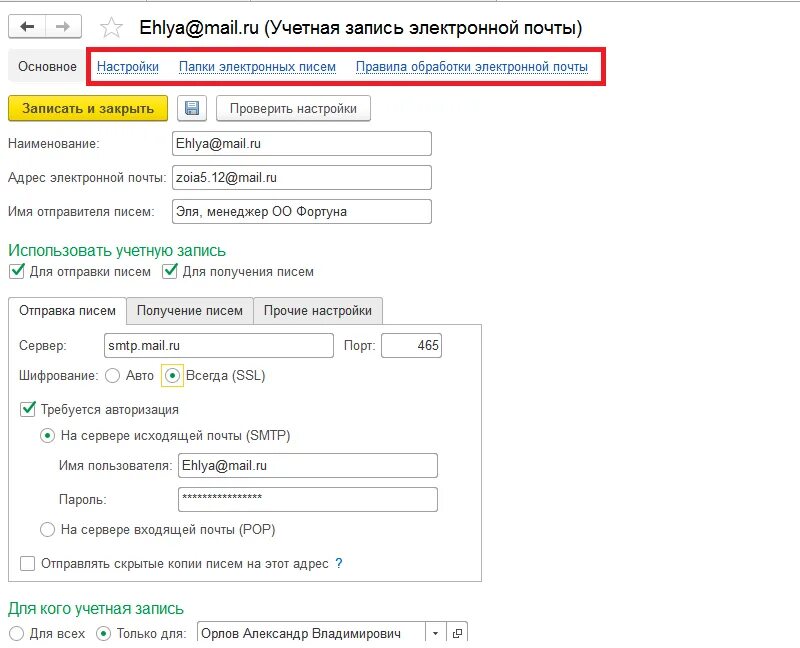Click the Сервер field with smtp.mail.ru
This screenshot has width=800, height=648.
pos(219,345)
